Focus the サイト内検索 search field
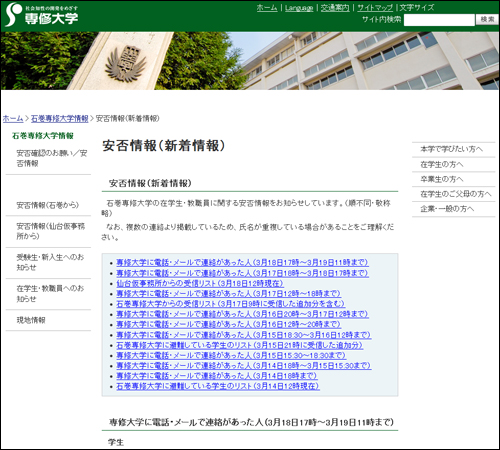500x450 pixels. [439, 20]
